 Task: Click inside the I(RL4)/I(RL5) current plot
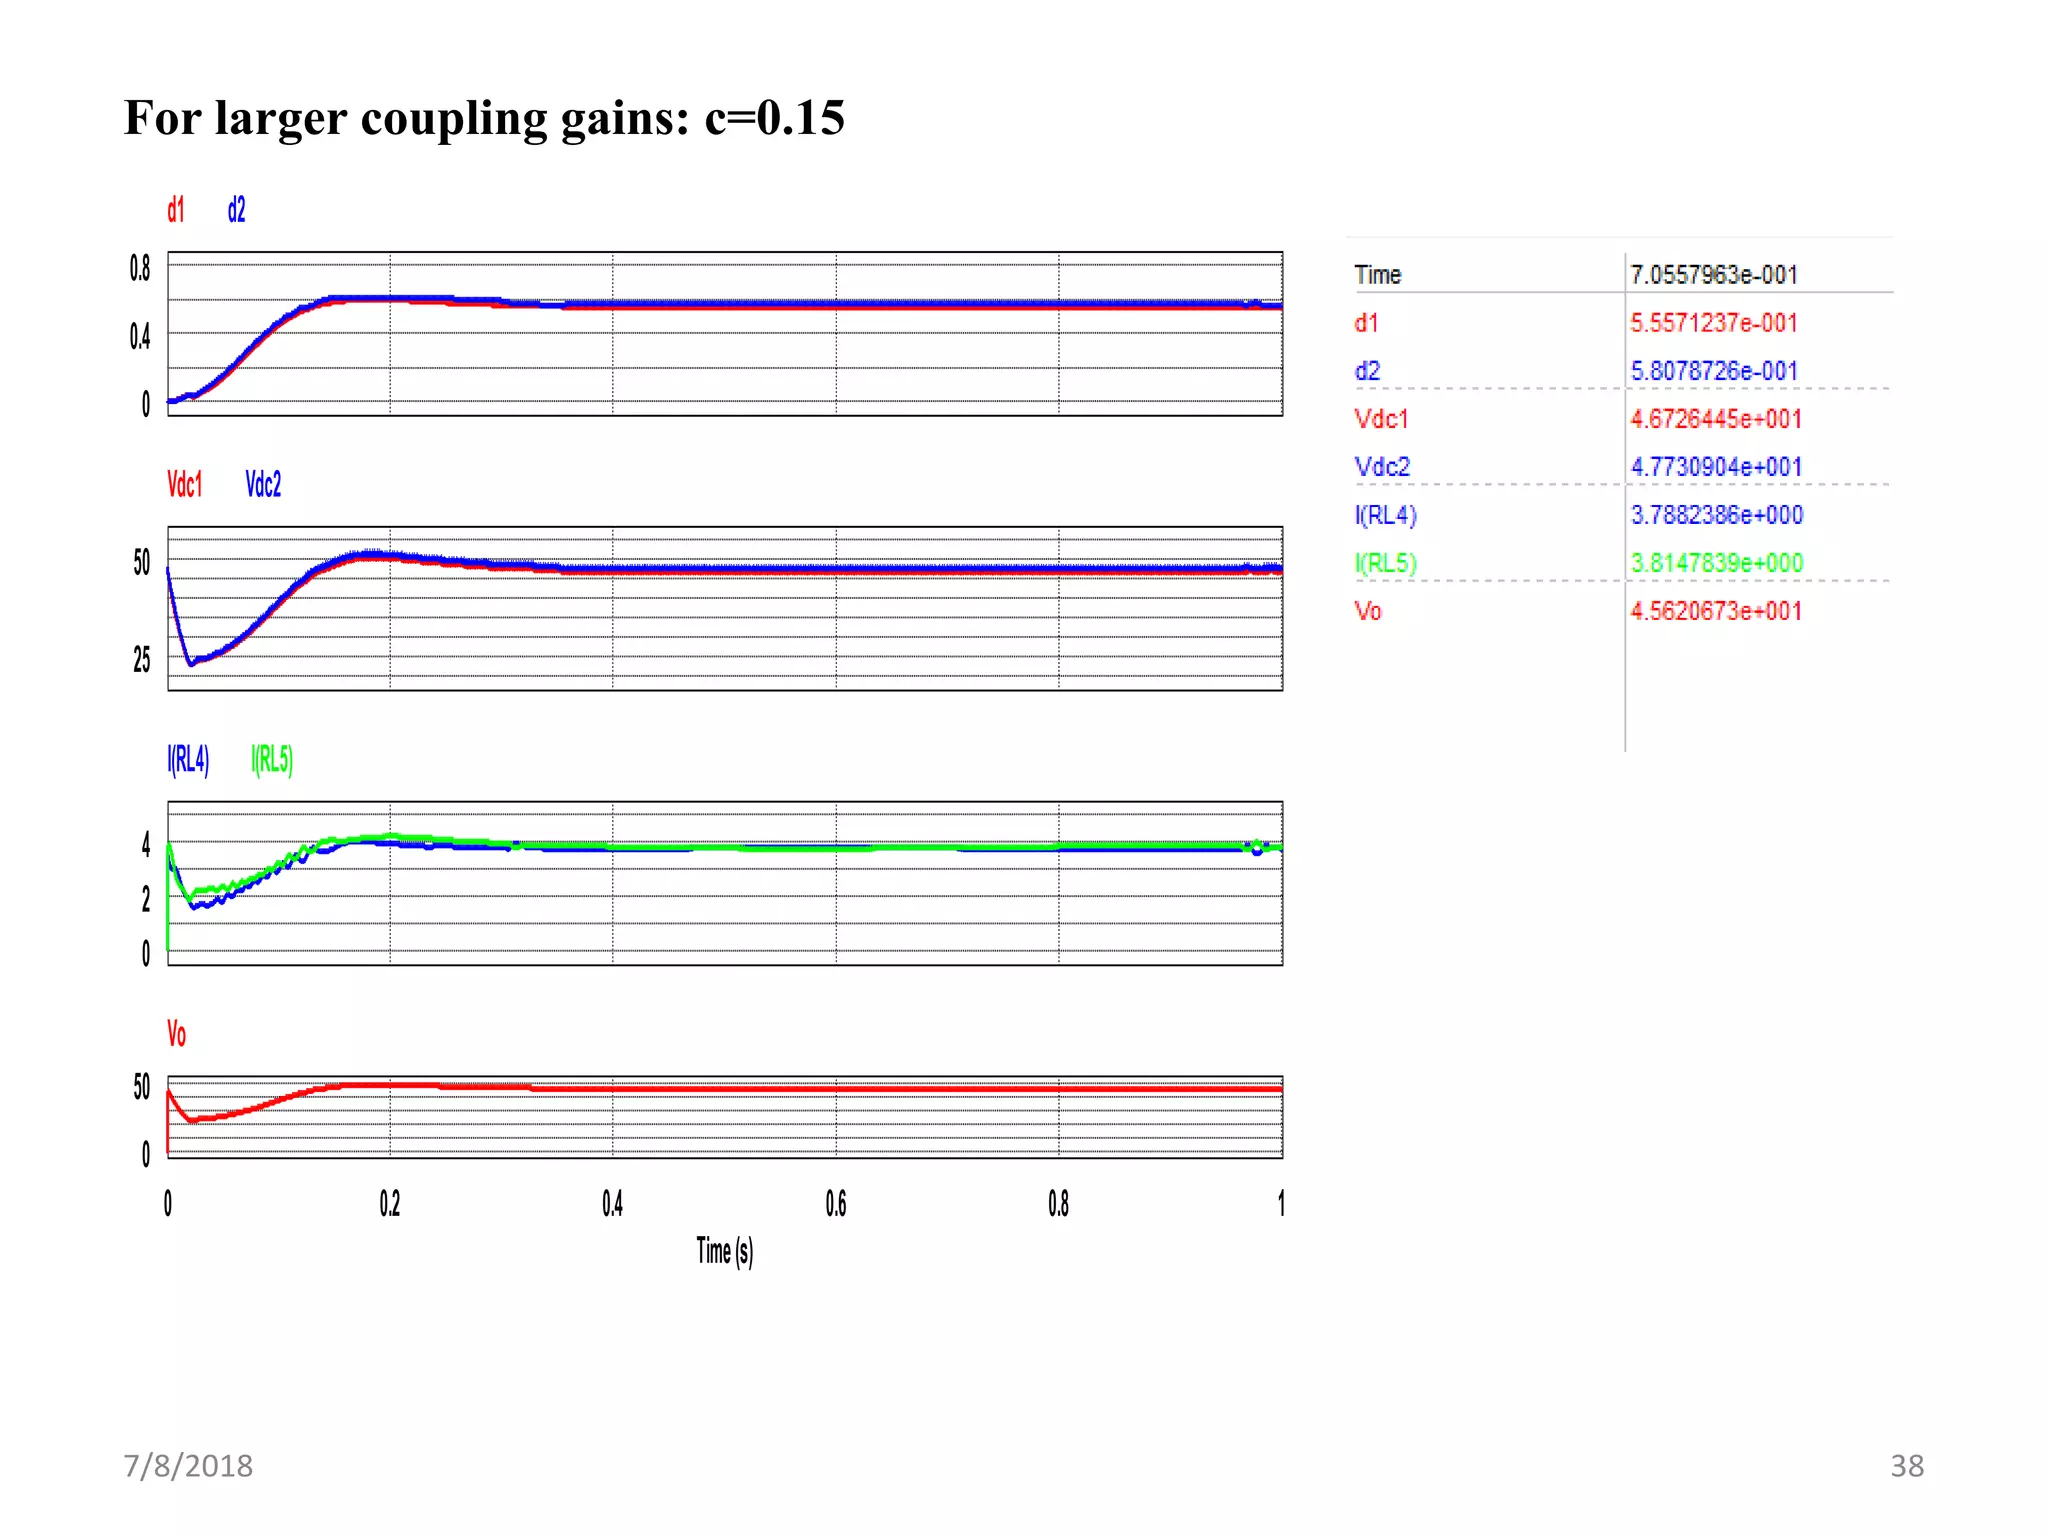pos(725,884)
